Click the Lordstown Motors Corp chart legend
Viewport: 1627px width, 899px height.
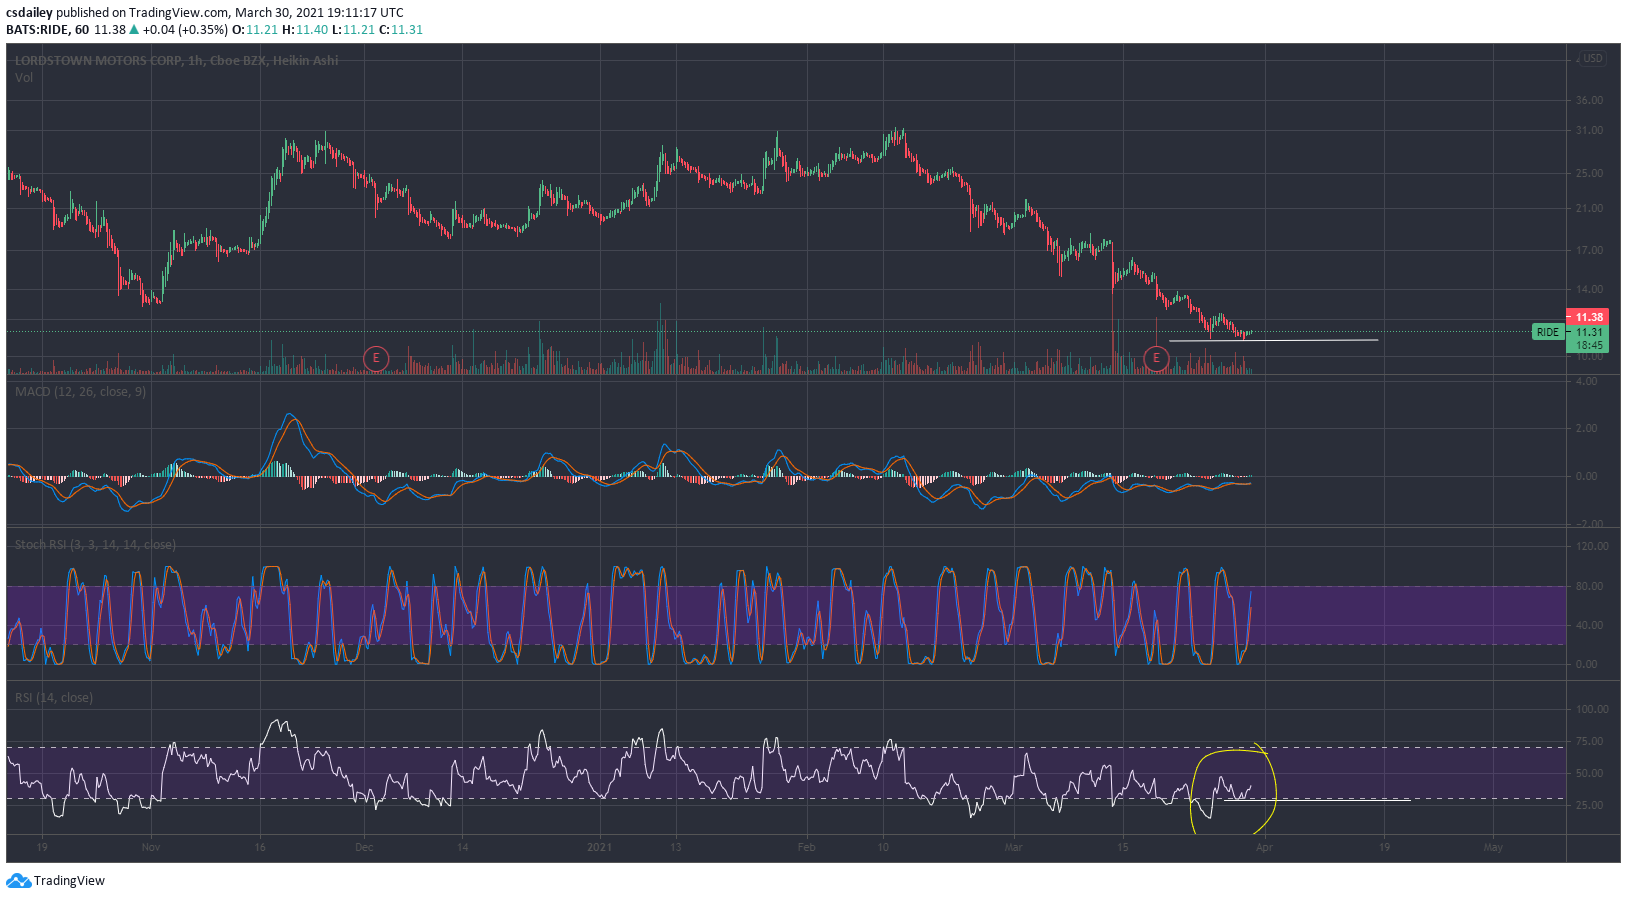[176, 61]
